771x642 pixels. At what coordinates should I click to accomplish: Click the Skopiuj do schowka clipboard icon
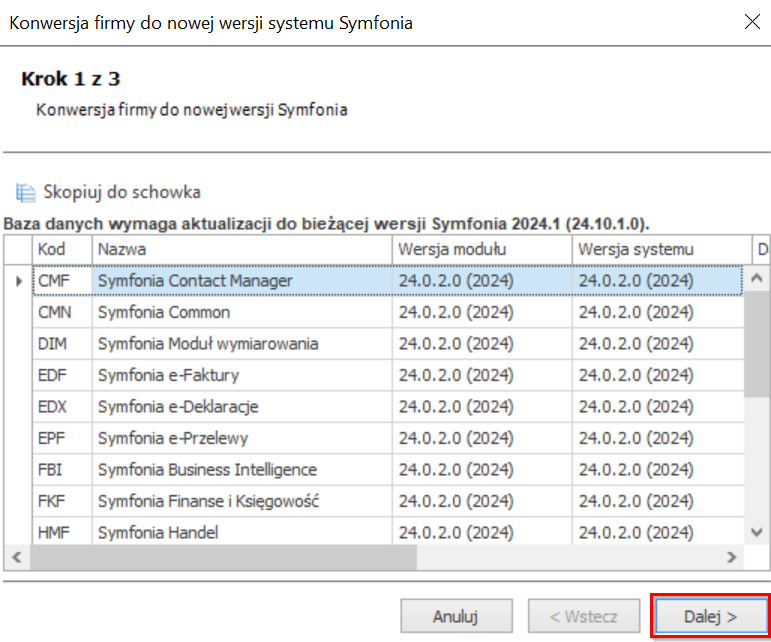click(25, 192)
